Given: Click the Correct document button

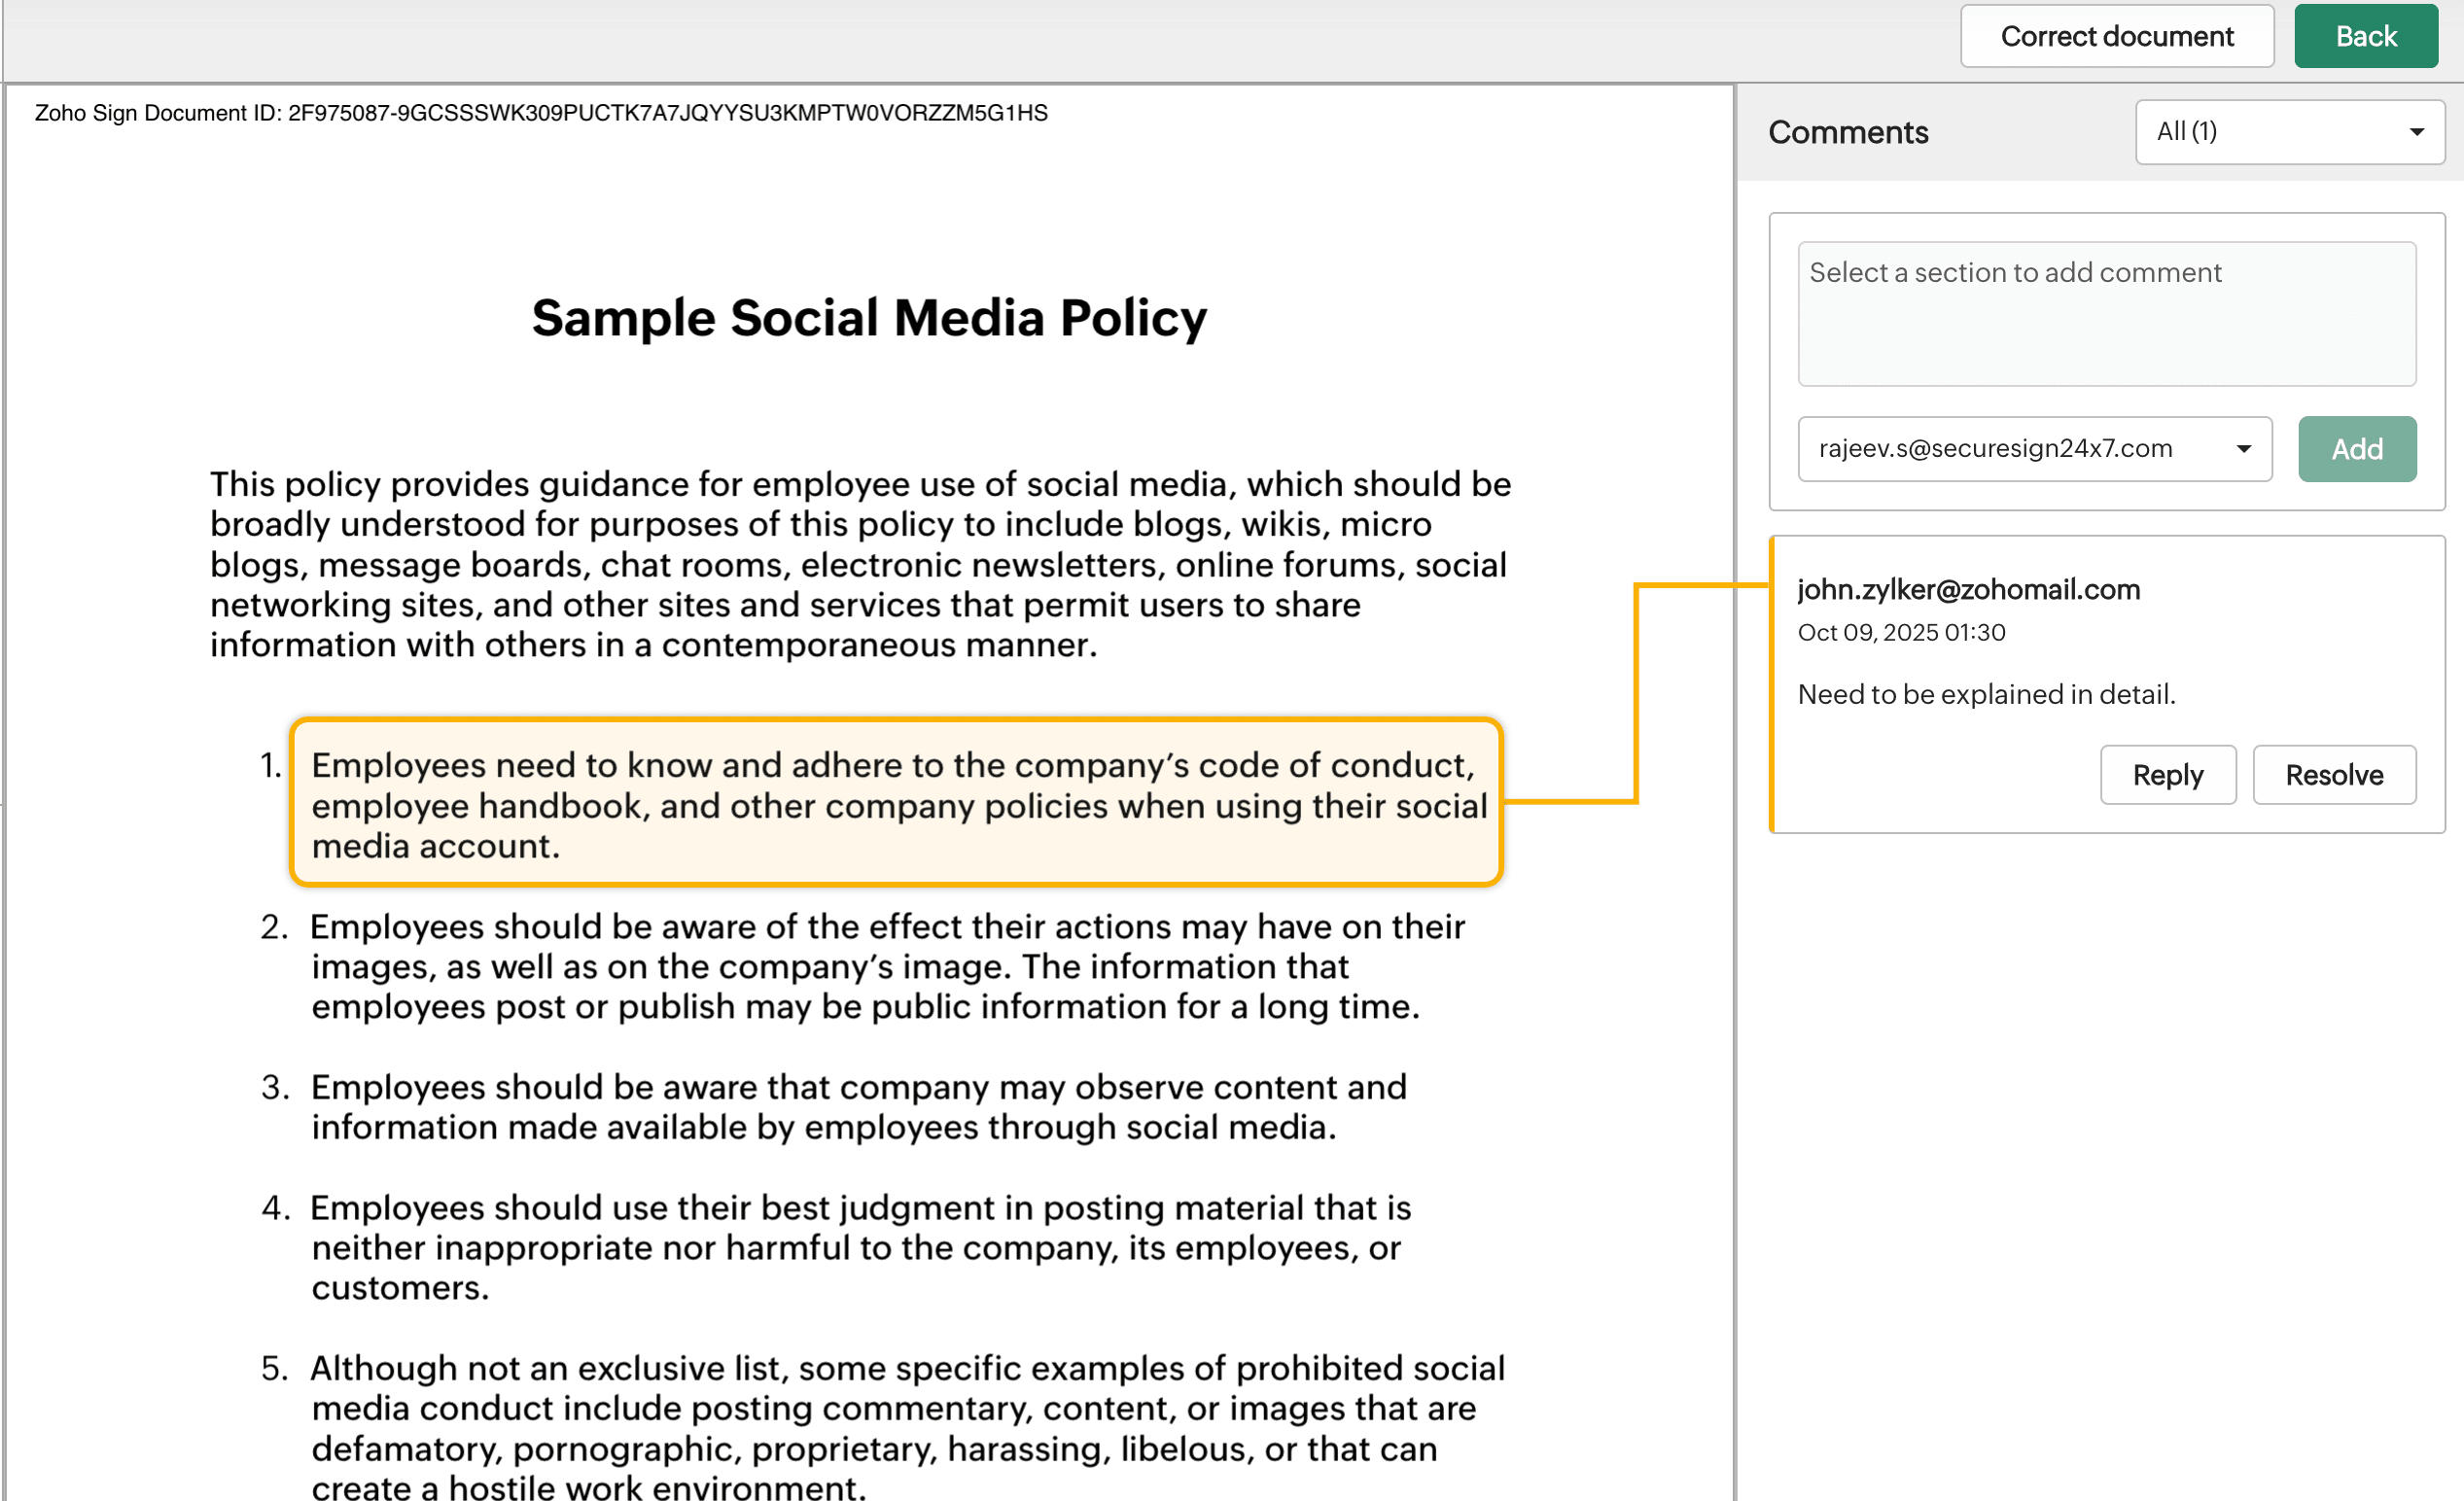Looking at the screenshot, I should [x=2116, y=37].
